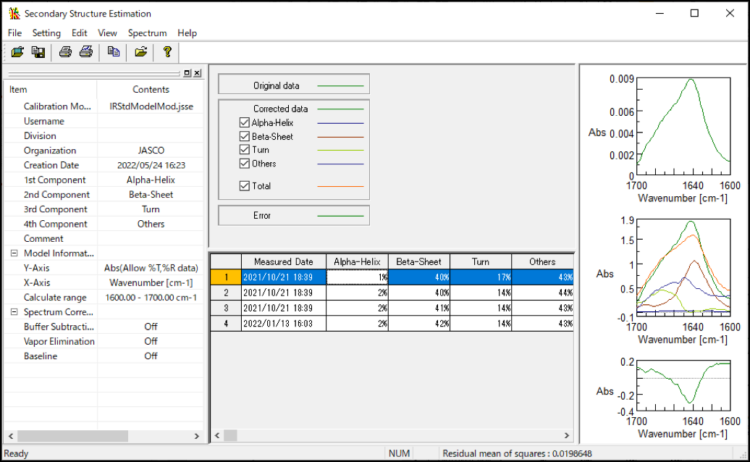Click the Beta-Sheet column header
Screen dimensions: 750x462
419,261
